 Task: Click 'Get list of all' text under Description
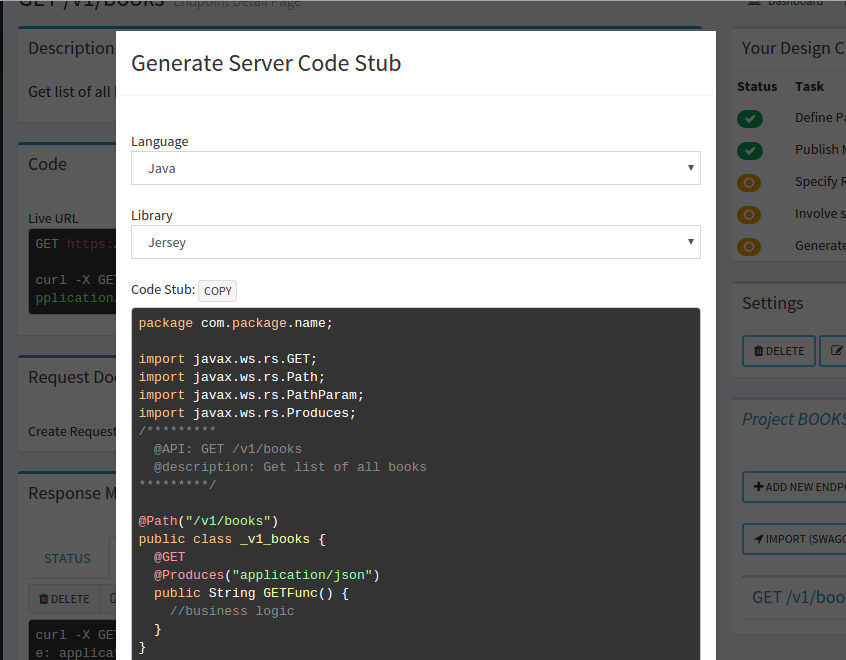[x=69, y=92]
